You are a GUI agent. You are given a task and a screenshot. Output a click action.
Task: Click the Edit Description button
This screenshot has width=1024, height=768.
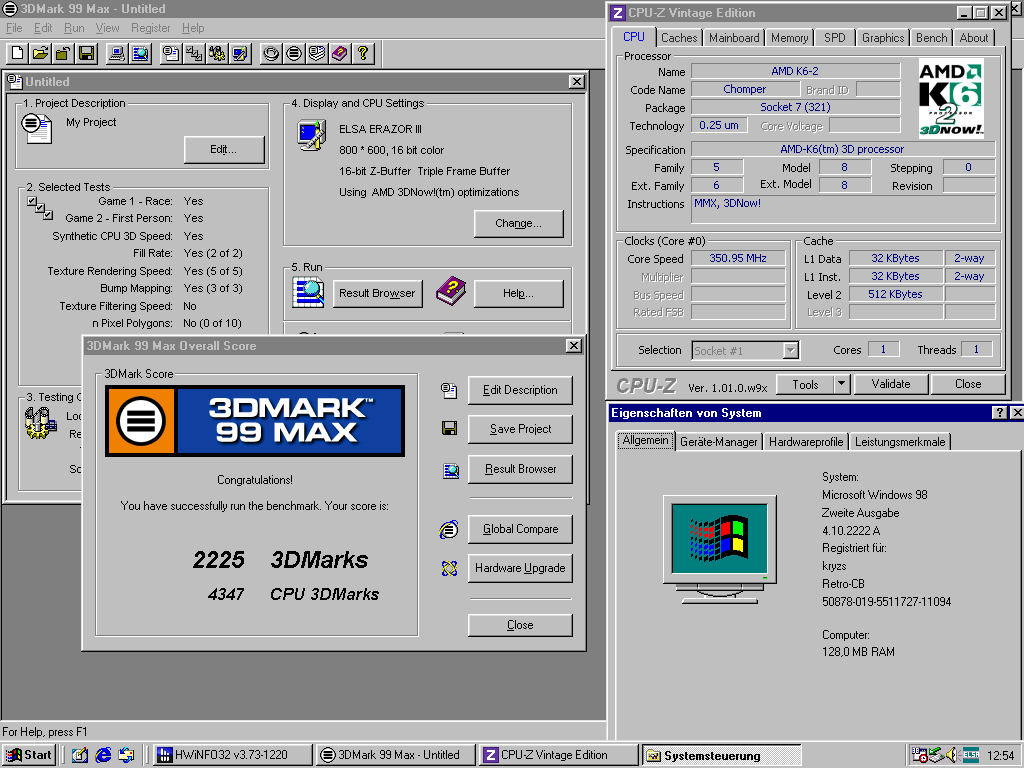520,390
